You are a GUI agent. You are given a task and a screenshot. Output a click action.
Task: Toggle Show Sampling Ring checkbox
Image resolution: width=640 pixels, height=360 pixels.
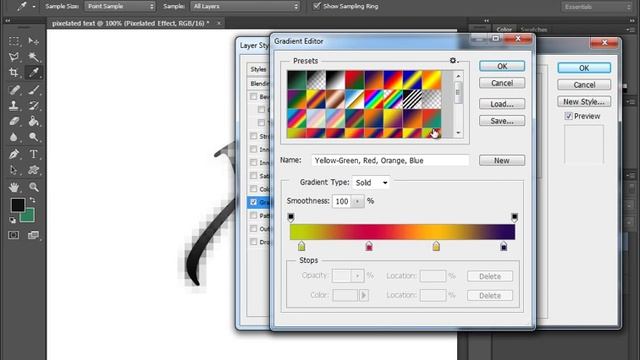coord(317,6)
